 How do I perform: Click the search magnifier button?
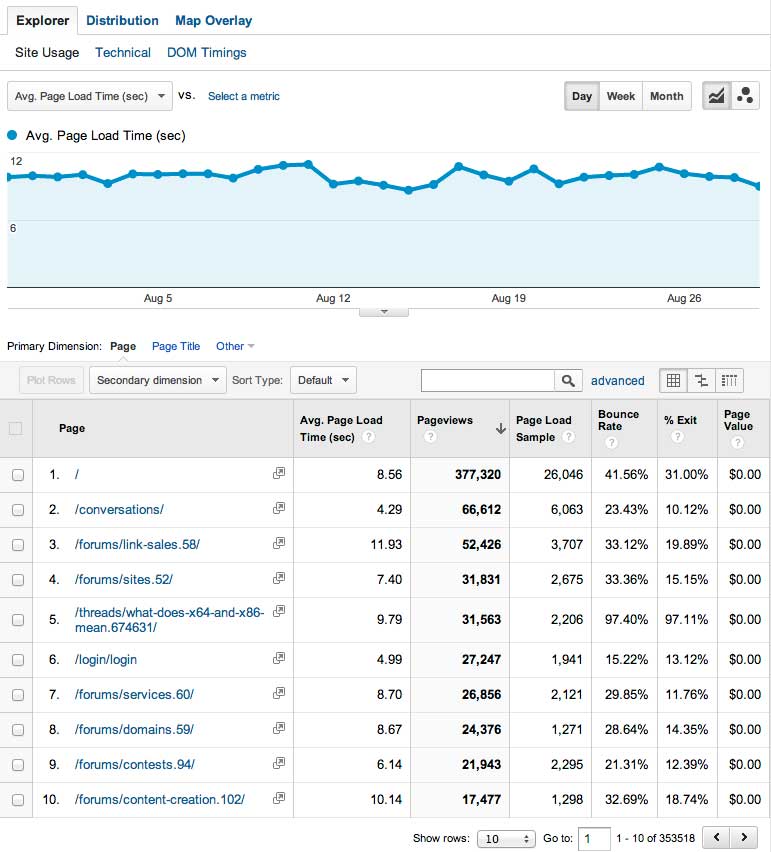coord(568,380)
